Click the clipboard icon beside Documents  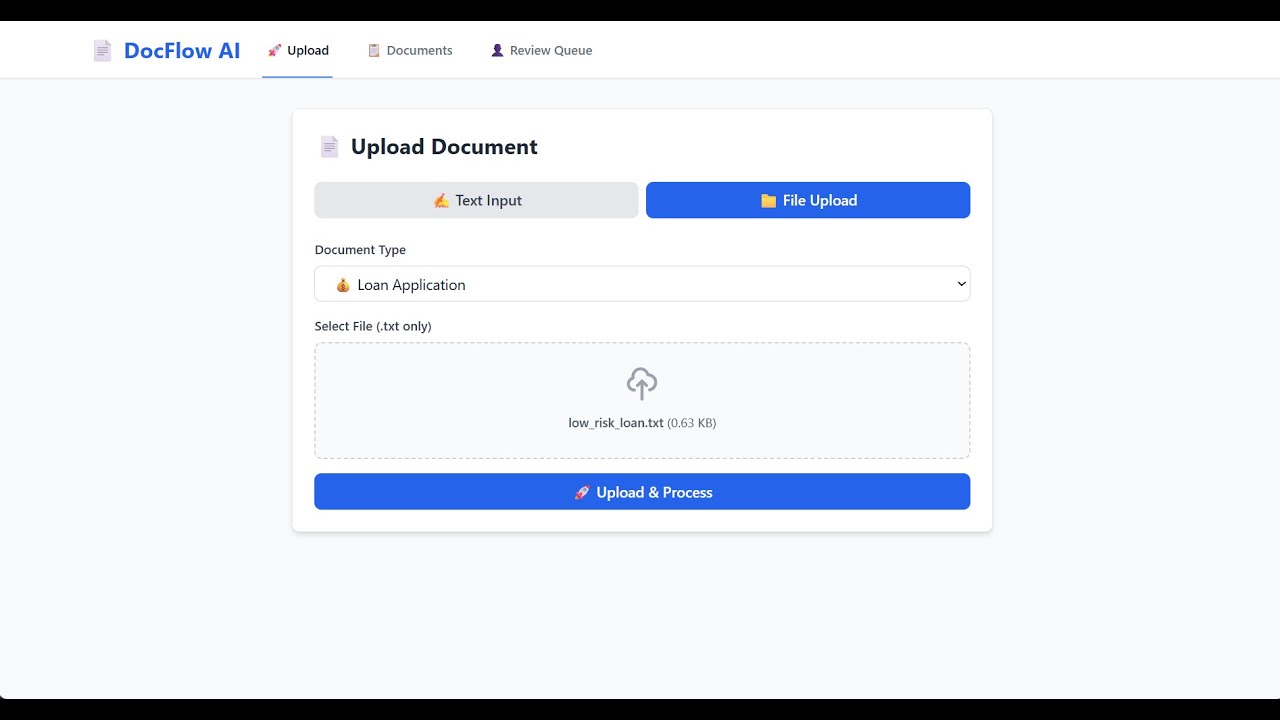pyautogui.click(x=374, y=50)
